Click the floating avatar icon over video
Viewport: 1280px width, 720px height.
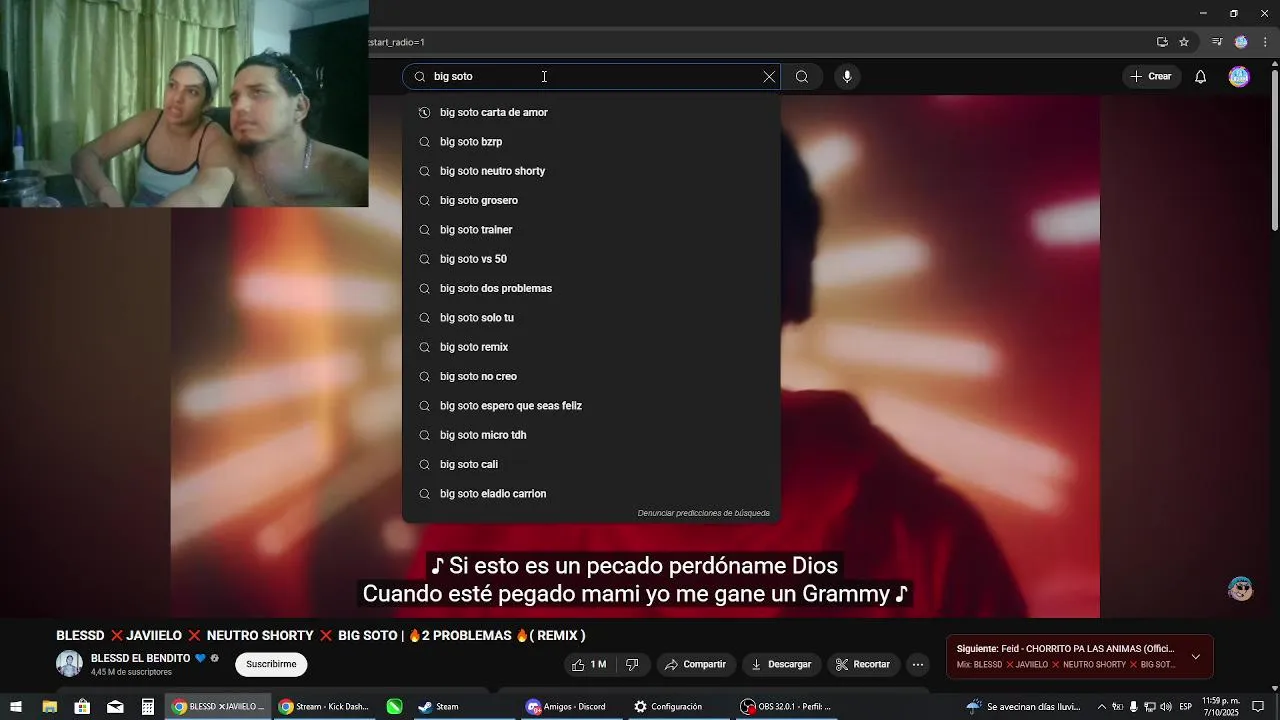point(1240,588)
